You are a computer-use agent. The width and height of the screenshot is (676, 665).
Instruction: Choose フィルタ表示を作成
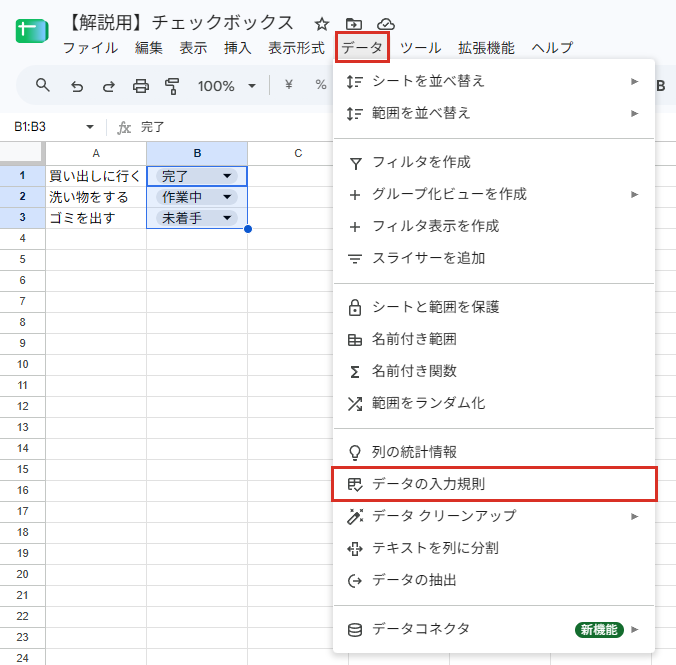pos(494,226)
